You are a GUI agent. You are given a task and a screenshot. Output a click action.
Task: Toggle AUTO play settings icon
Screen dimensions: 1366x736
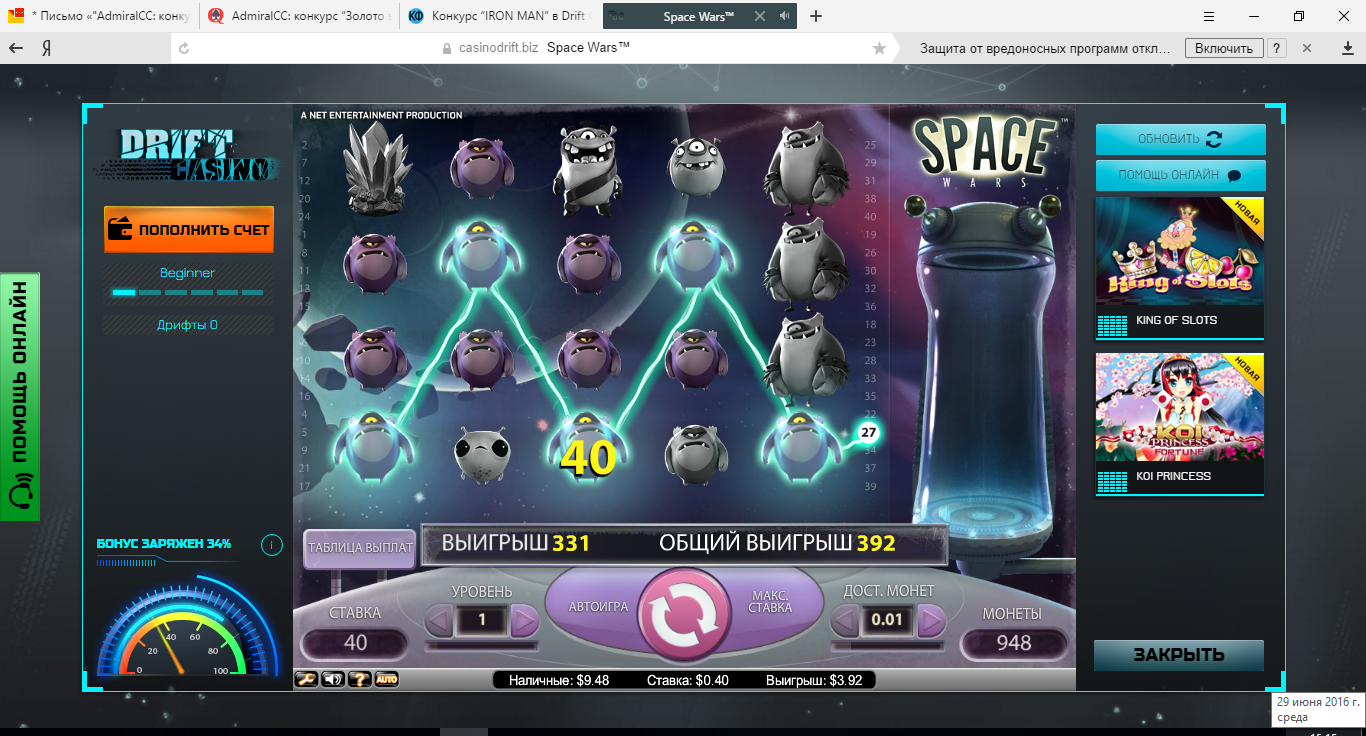(x=386, y=680)
